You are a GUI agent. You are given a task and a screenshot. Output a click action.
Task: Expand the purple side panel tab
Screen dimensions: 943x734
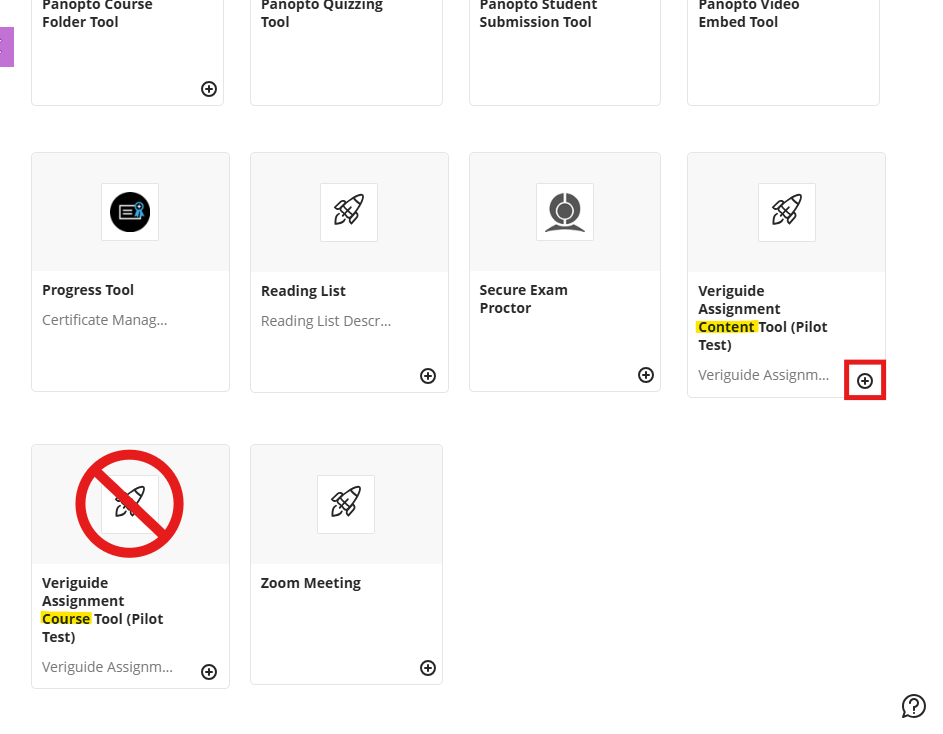tap(7, 47)
